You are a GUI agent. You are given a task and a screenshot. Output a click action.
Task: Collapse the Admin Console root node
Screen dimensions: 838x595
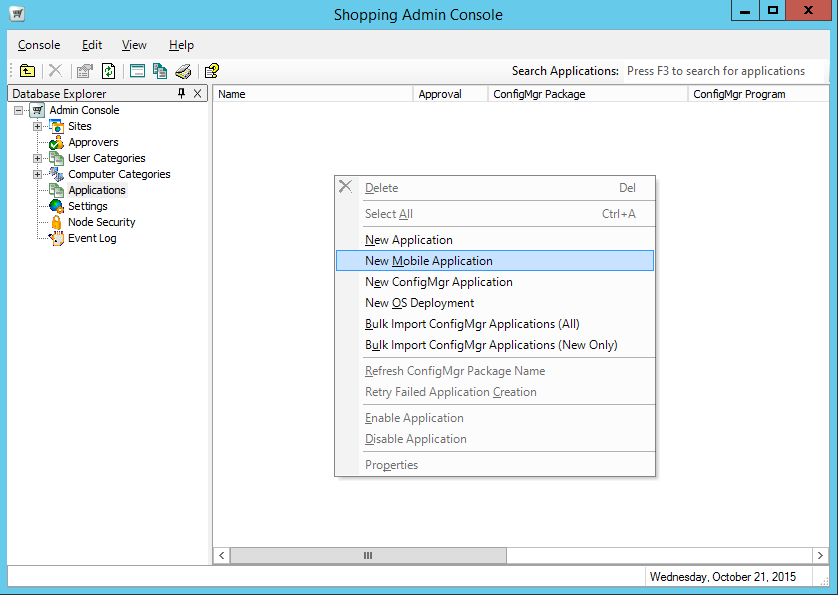point(19,110)
